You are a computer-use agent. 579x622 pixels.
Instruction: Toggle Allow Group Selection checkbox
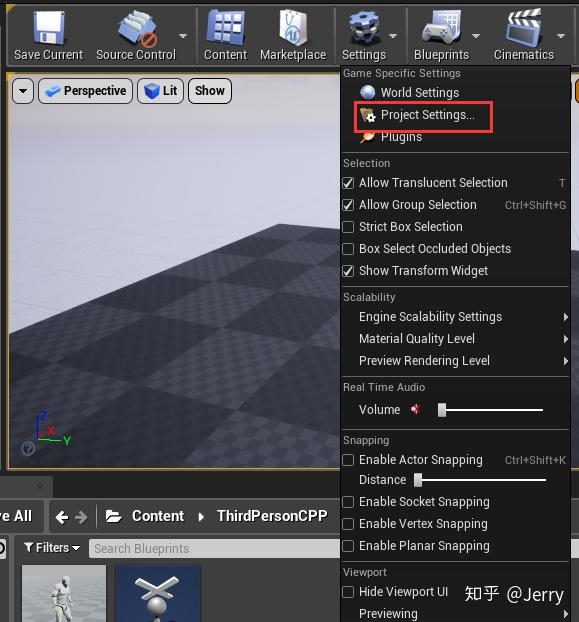[348, 205]
